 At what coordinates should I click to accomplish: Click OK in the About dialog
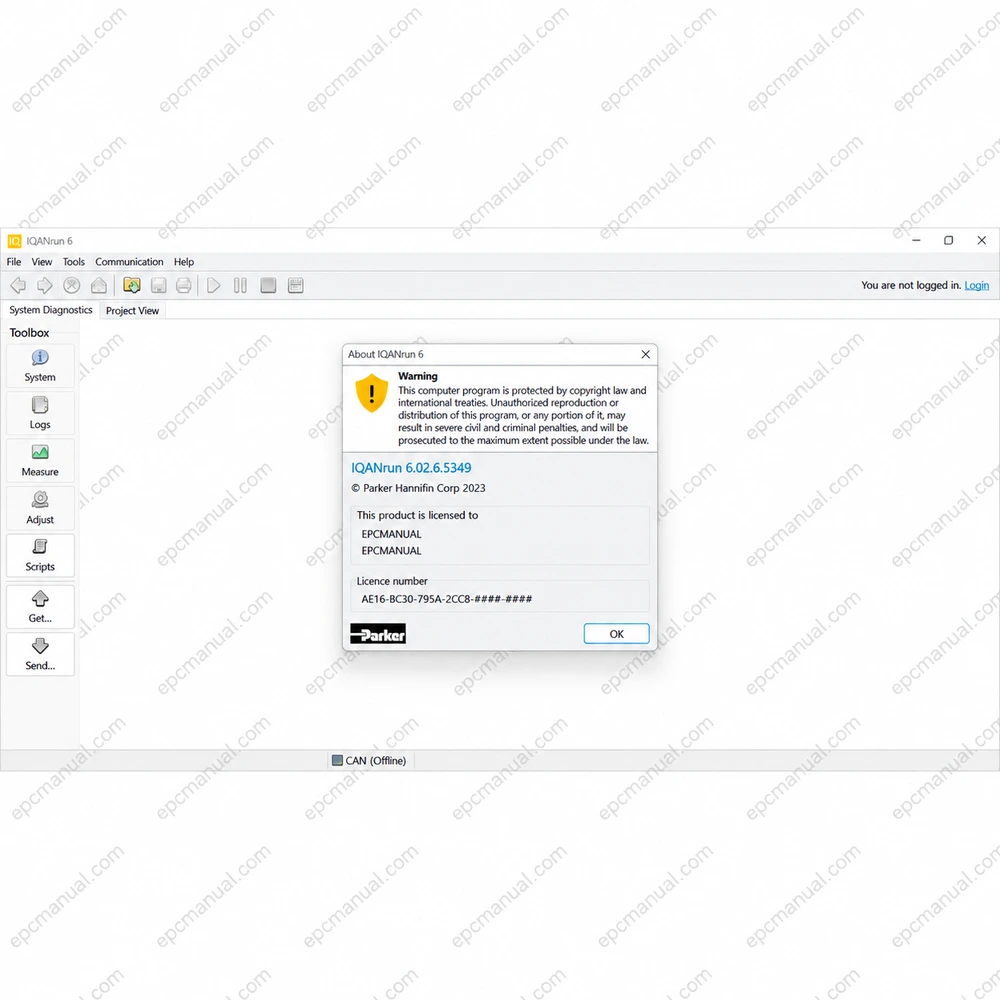click(x=617, y=634)
